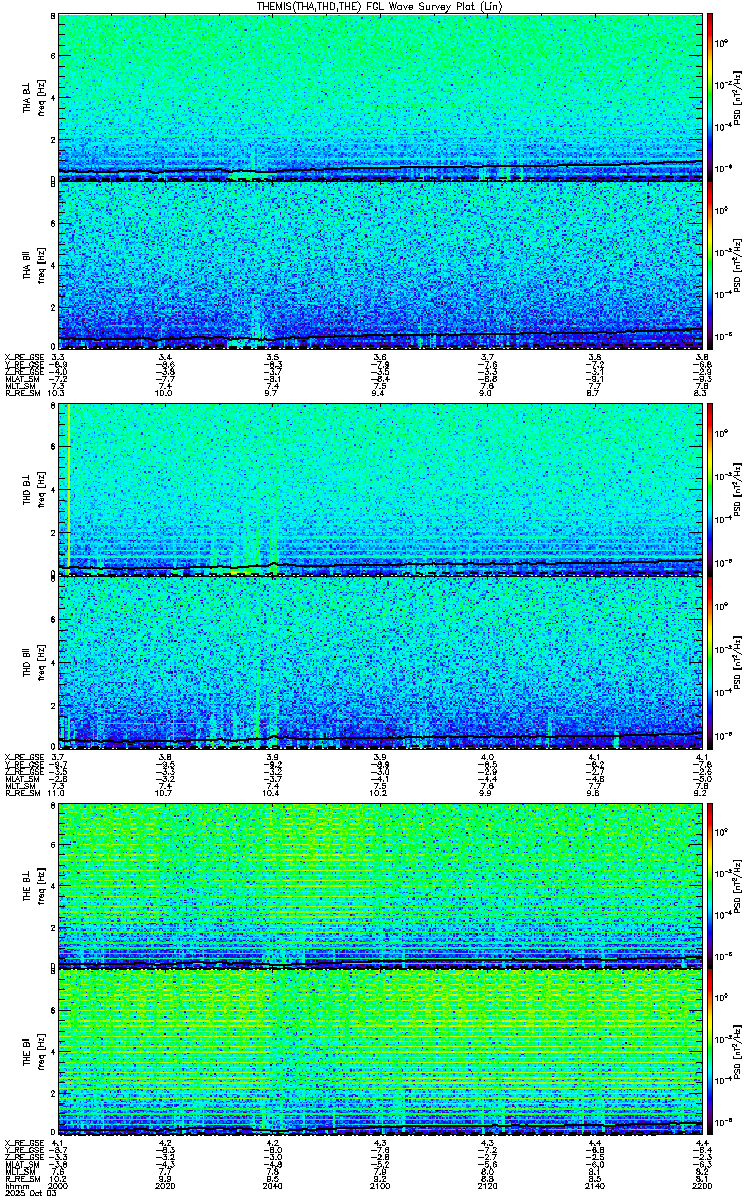750x1200 pixels.
Task: Select the THA B-parallel spectrogram panel
Action: (x=380, y=264)
